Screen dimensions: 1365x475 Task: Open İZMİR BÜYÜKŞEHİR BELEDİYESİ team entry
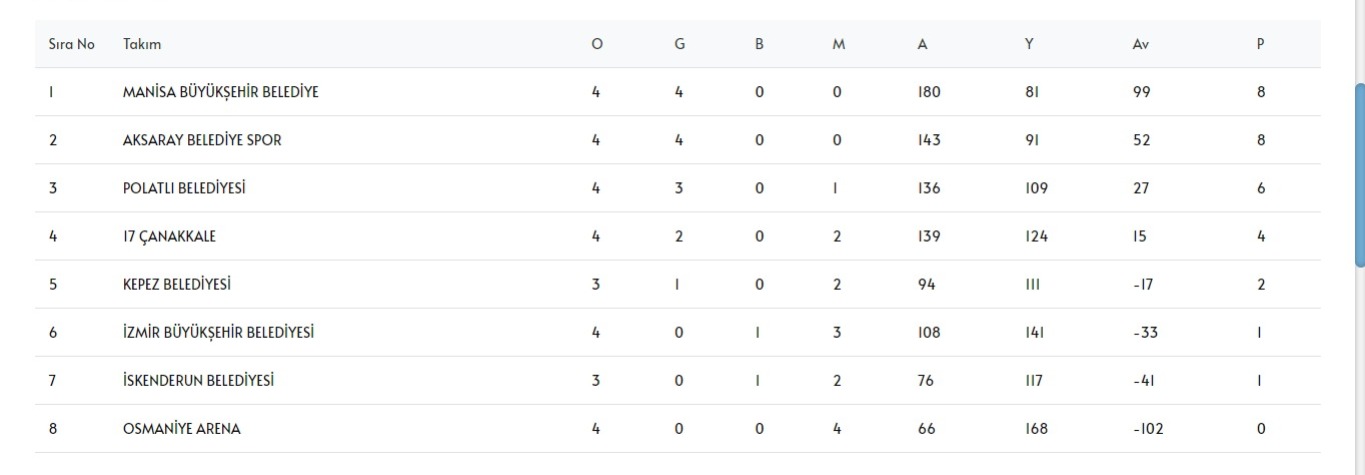point(218,332)
